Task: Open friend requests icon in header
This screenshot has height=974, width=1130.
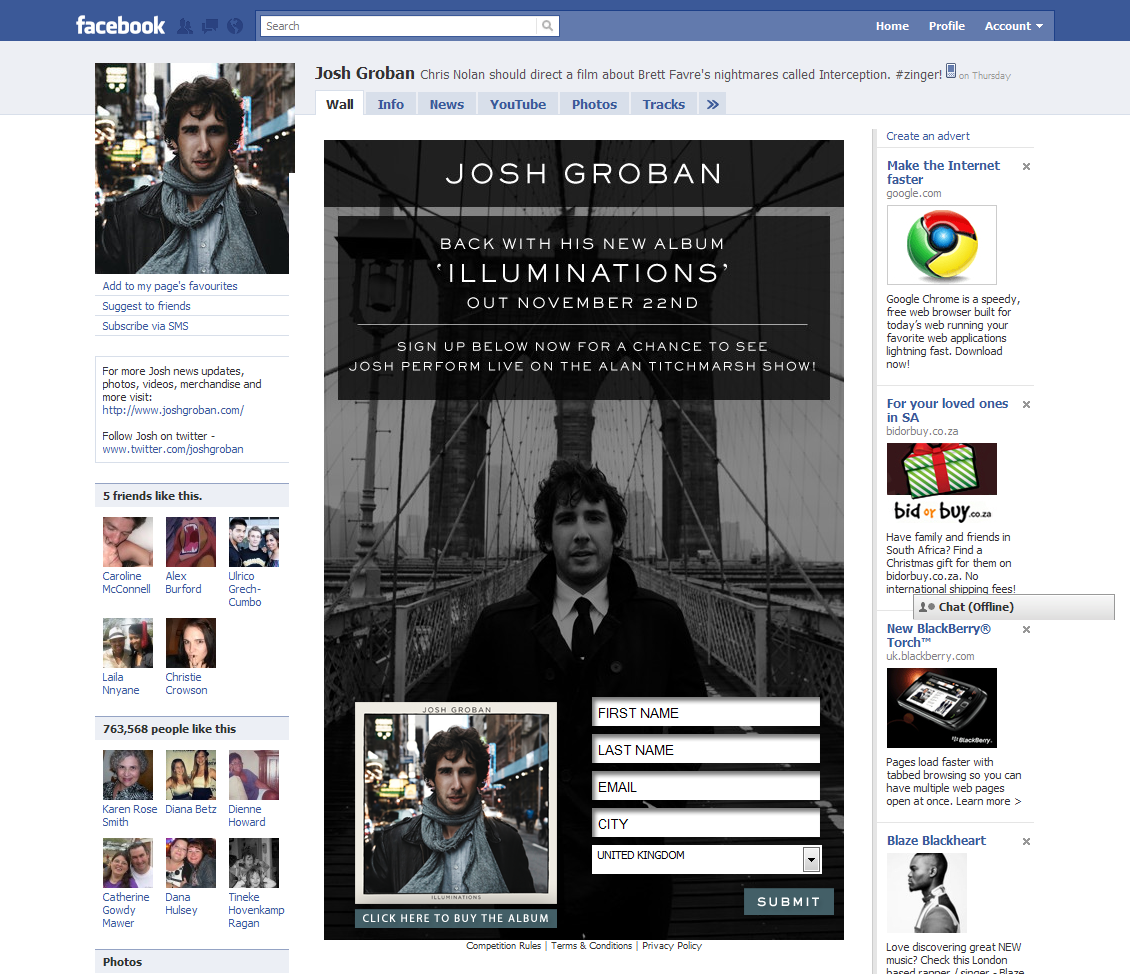Action: point(185,27)
